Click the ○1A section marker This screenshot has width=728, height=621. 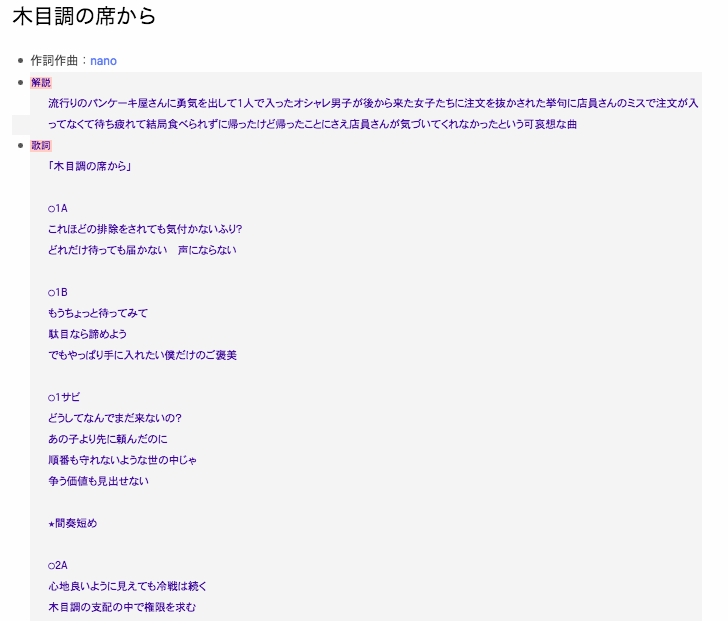[58, 208]
